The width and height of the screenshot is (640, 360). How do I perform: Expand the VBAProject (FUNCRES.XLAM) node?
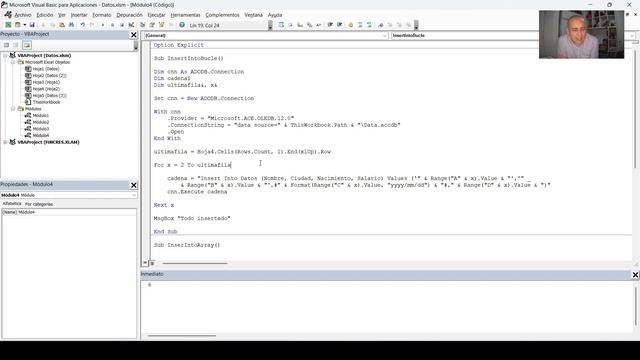[5, 142]
